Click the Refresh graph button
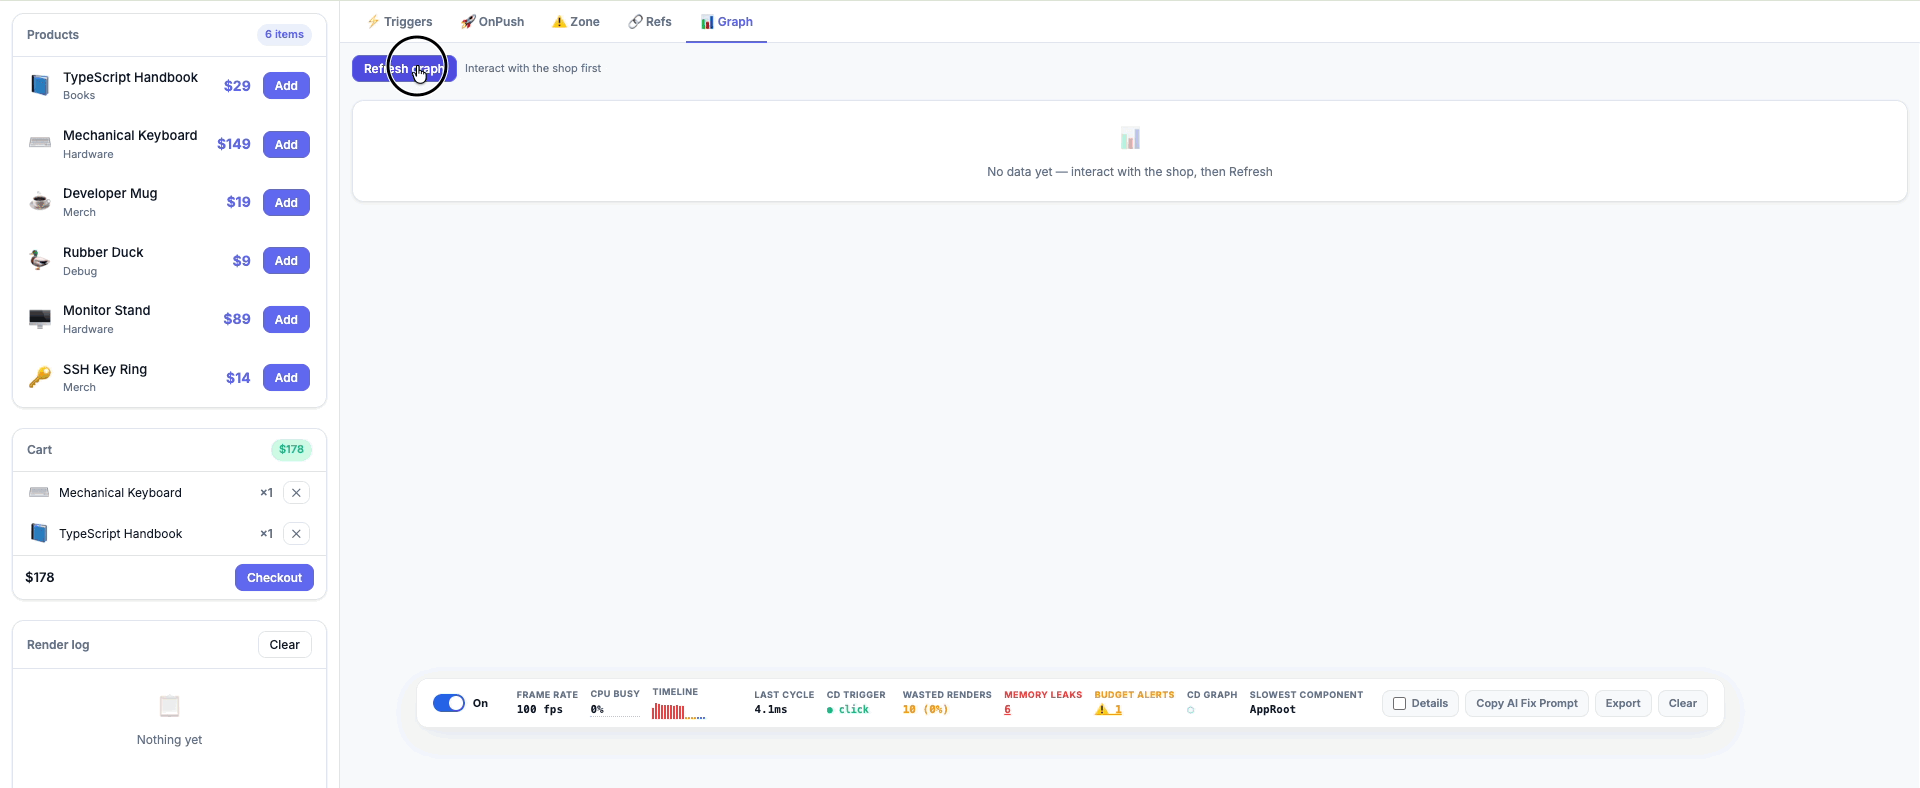1920x788 pixels. (x=404, y=68)
